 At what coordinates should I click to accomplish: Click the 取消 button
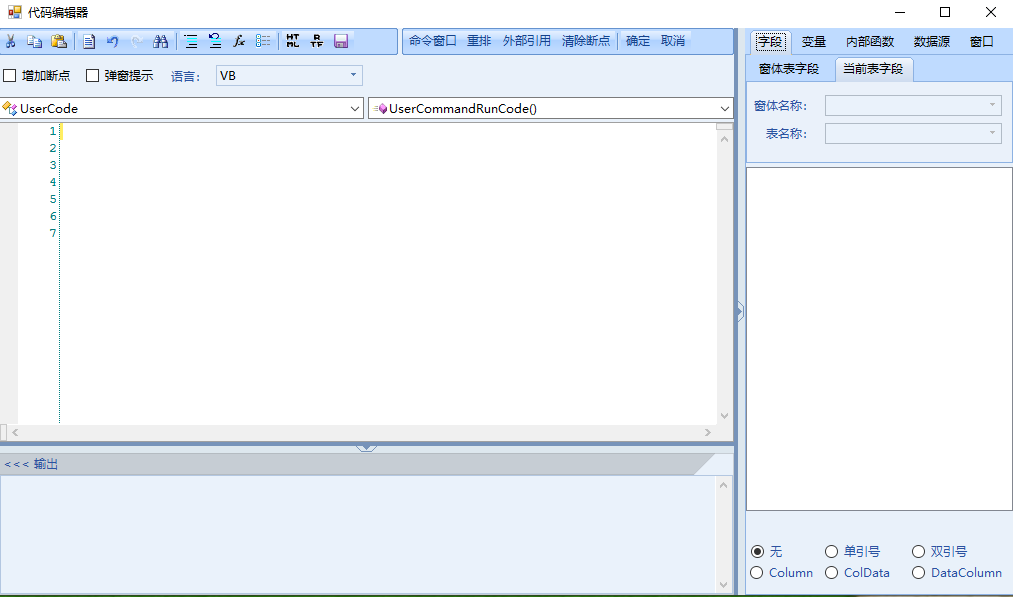673,41
